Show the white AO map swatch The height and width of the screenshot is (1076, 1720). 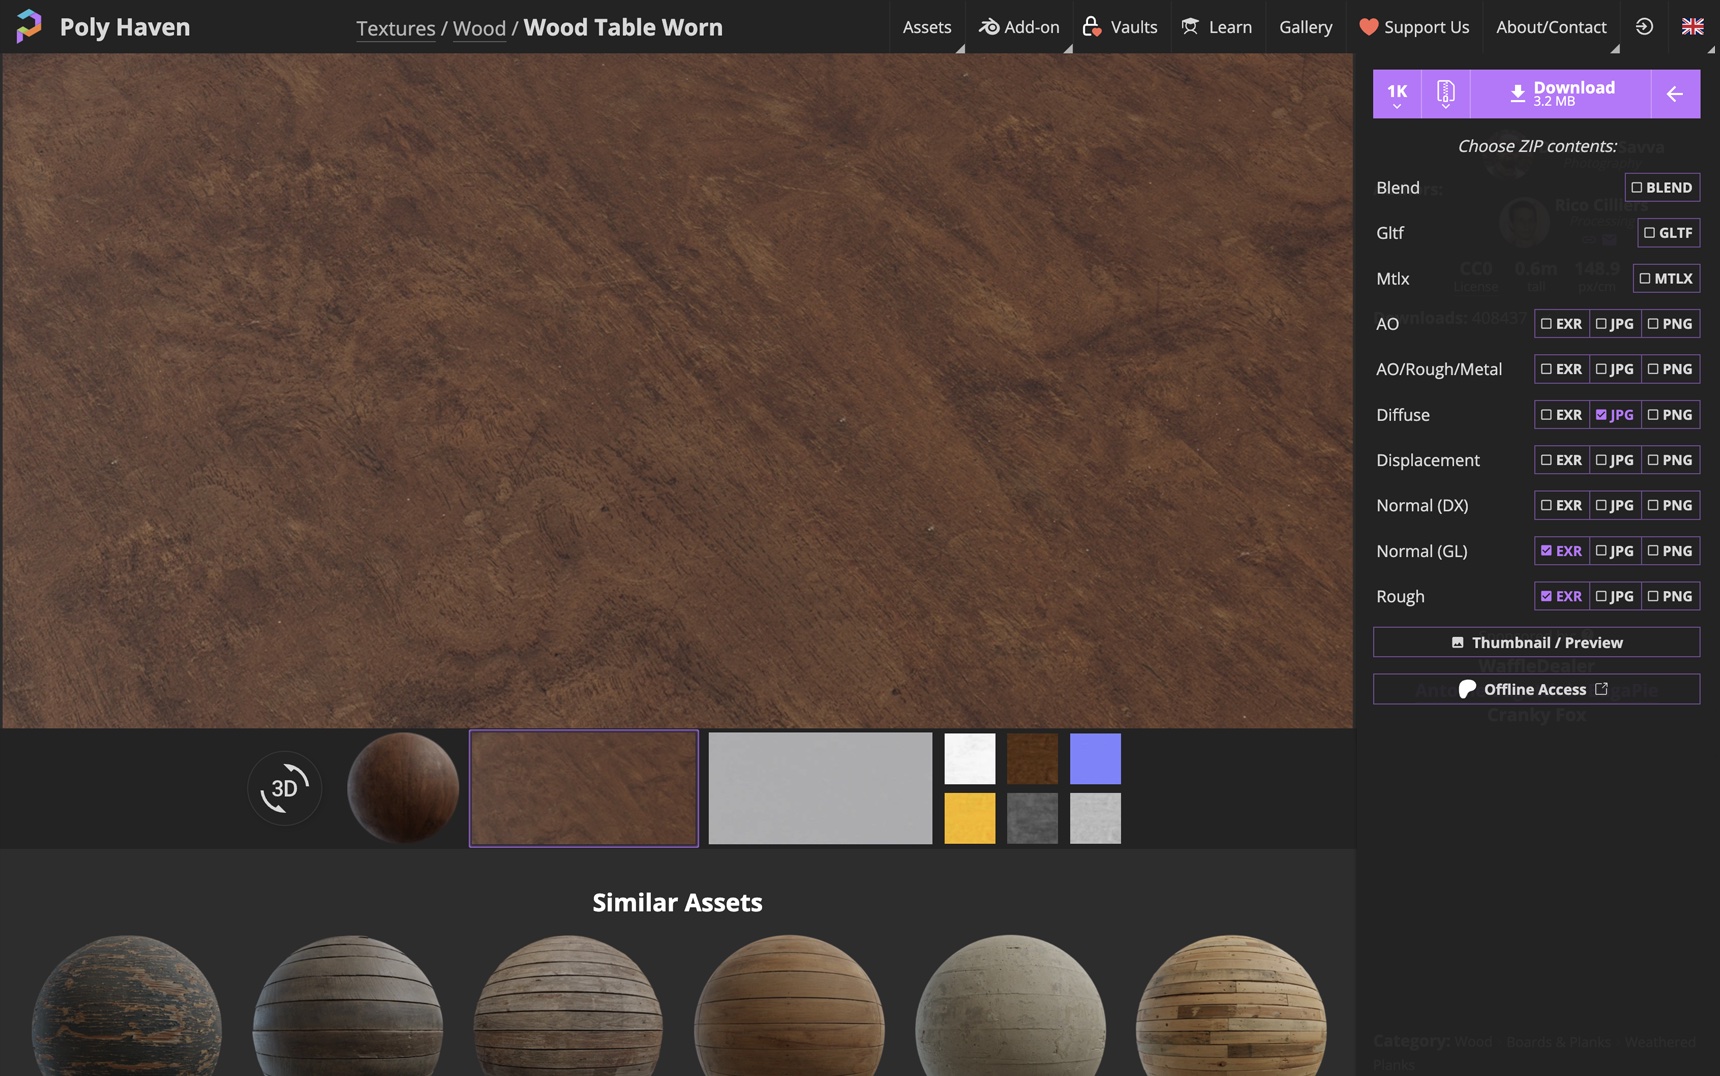[x=970, y=758]
